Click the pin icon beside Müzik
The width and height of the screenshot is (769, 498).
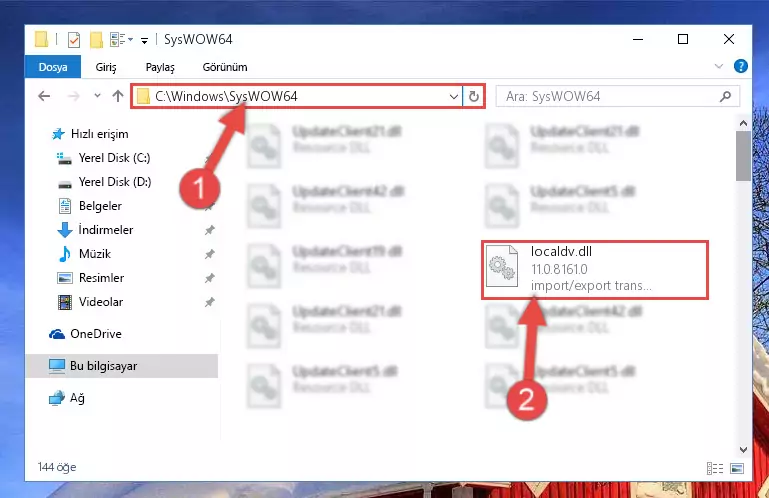pos(209,254)
